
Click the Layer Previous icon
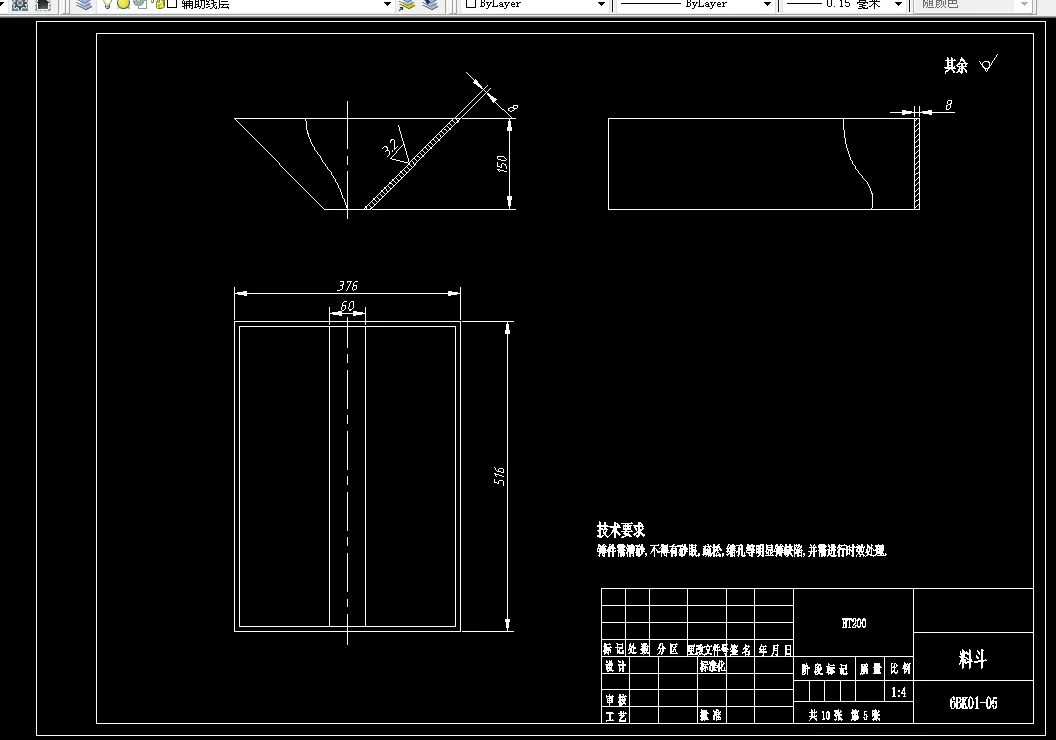[430, 4]
